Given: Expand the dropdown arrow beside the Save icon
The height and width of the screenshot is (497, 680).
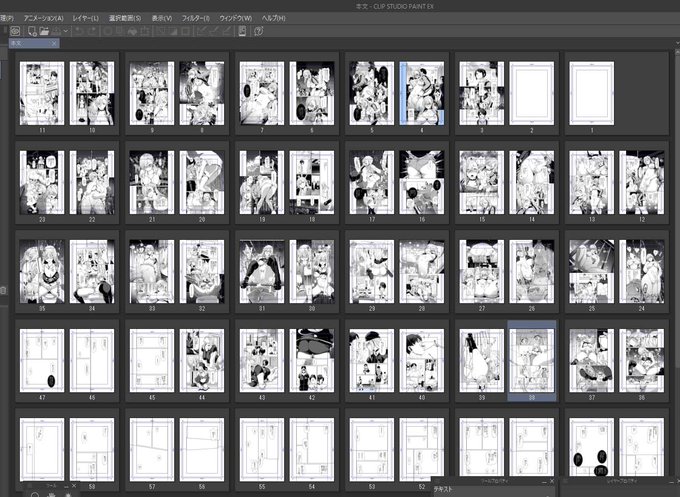Looking at the screenshot, I should [65, 31].
